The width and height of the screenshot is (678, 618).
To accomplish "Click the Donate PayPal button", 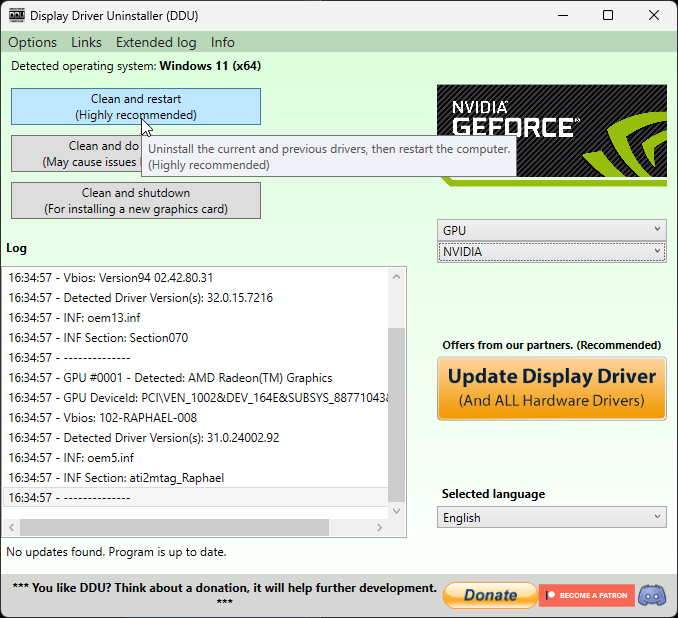I will 490,595.
